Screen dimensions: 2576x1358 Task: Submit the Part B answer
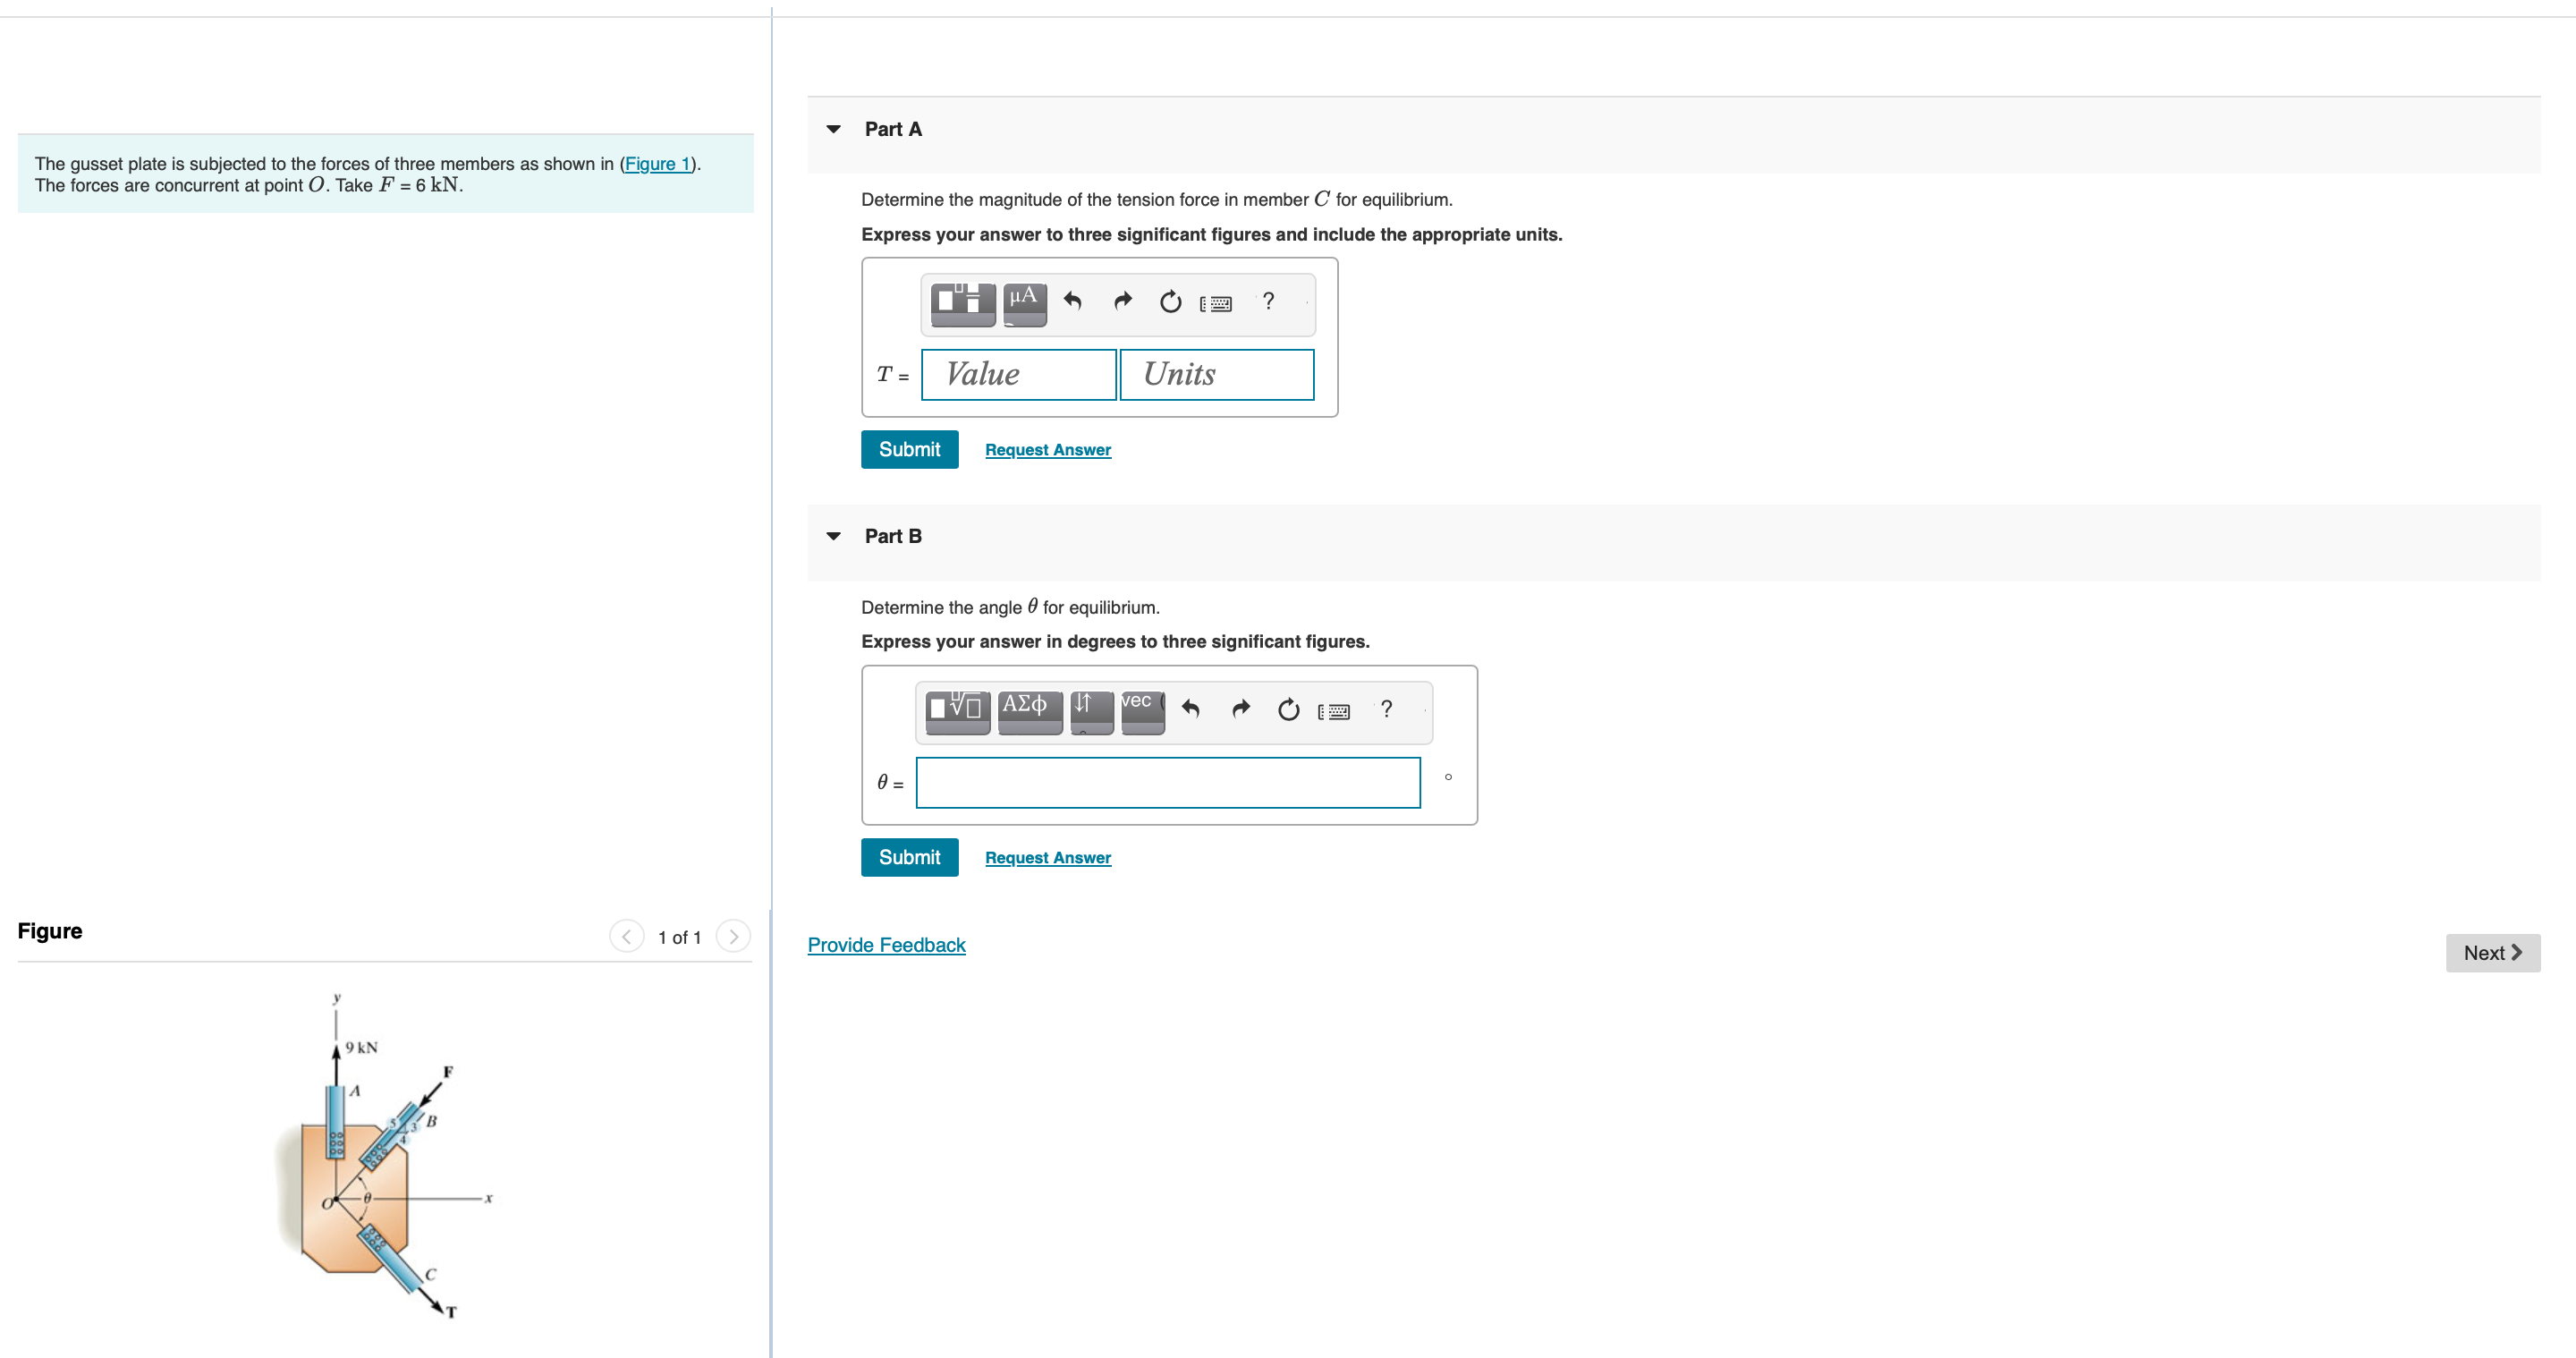point(908,857)
